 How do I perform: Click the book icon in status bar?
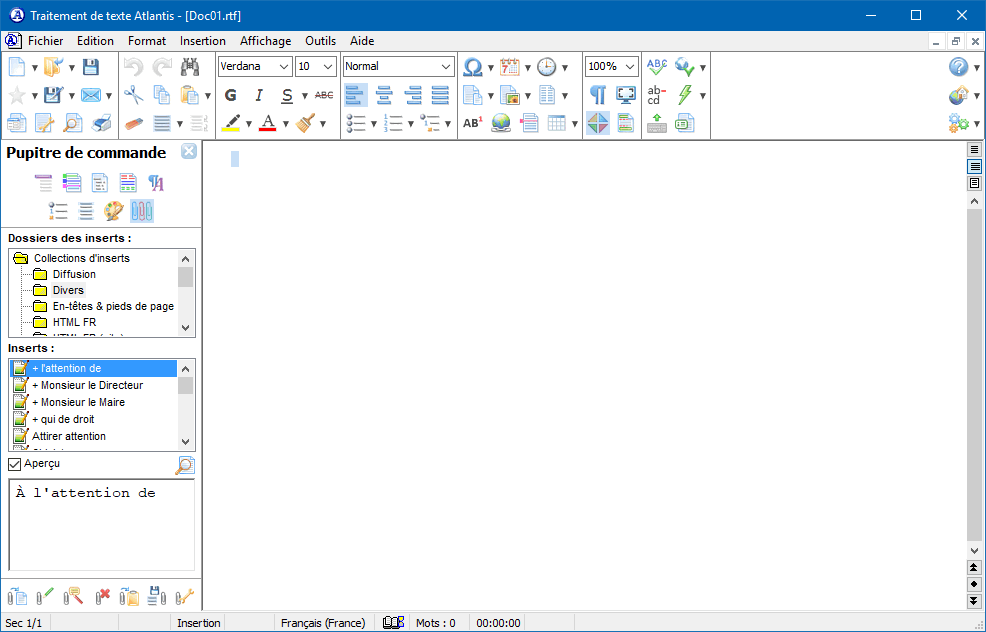pyautogui.click(x=394, y=623)
